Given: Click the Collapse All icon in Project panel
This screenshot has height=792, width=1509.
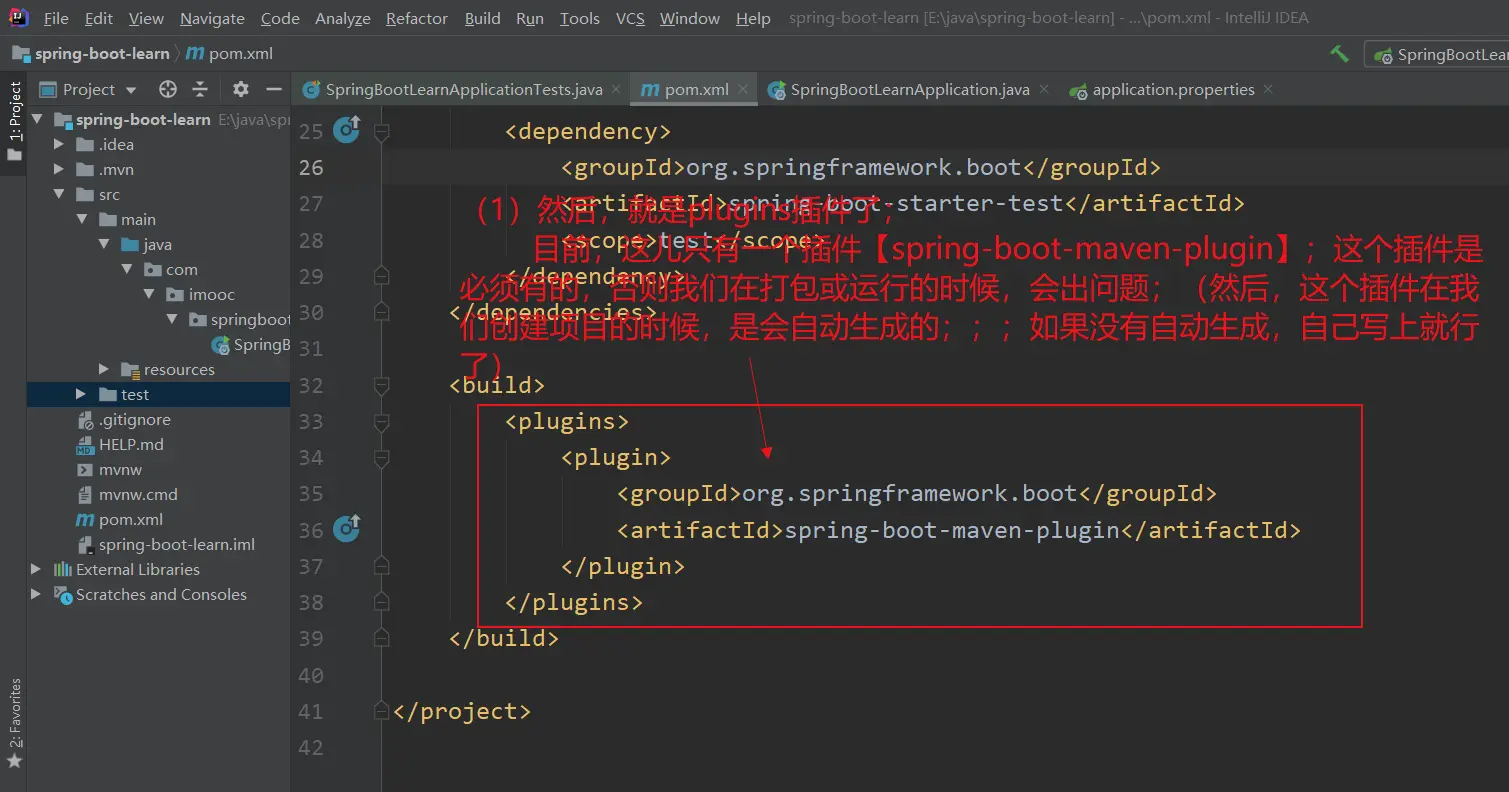Looking at the screenshot, I should click(200, 89).
